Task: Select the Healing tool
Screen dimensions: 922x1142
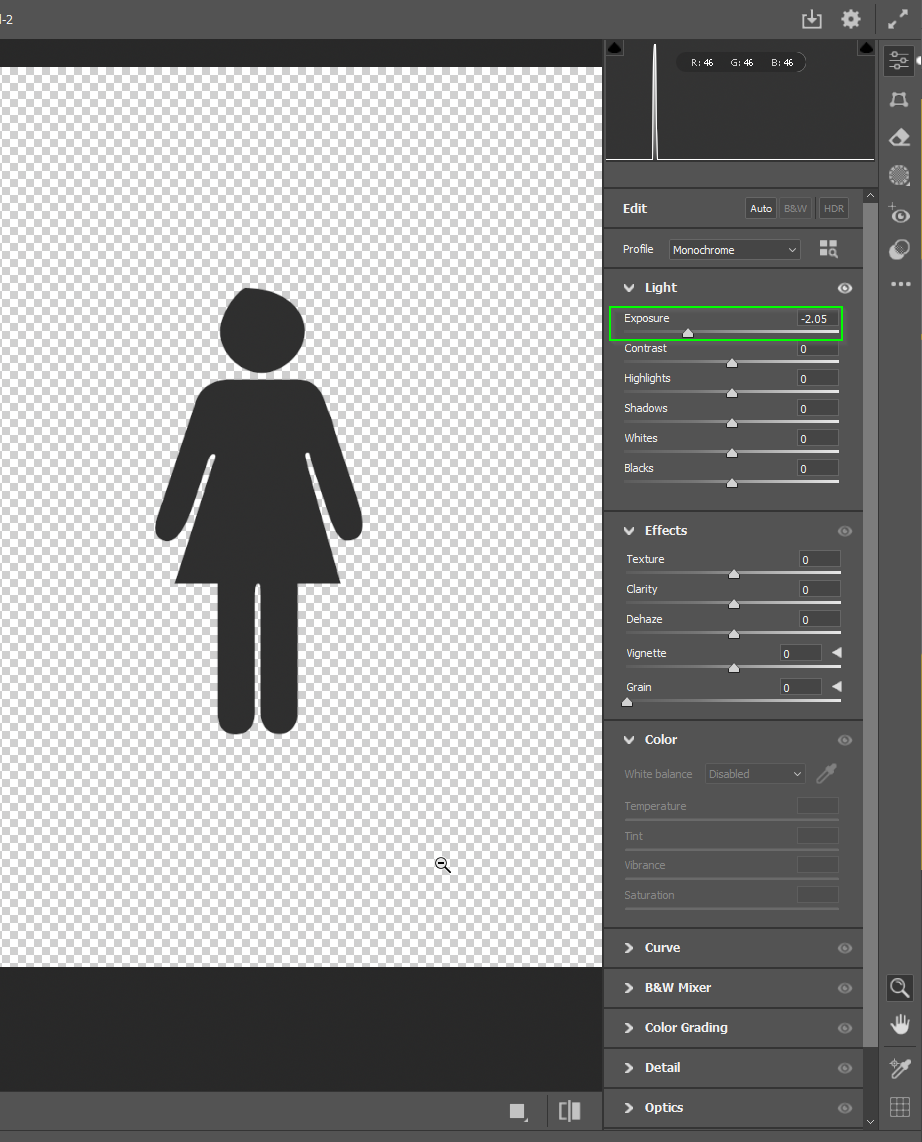Action: [x=898, y=137]
